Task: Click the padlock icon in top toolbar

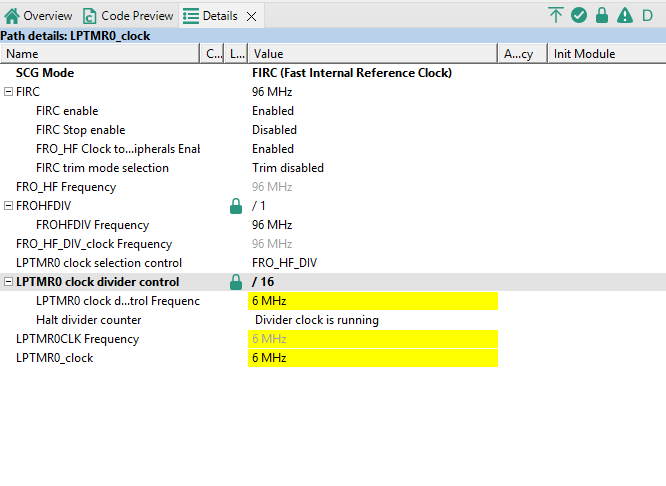Action: [x=602, y=15]
